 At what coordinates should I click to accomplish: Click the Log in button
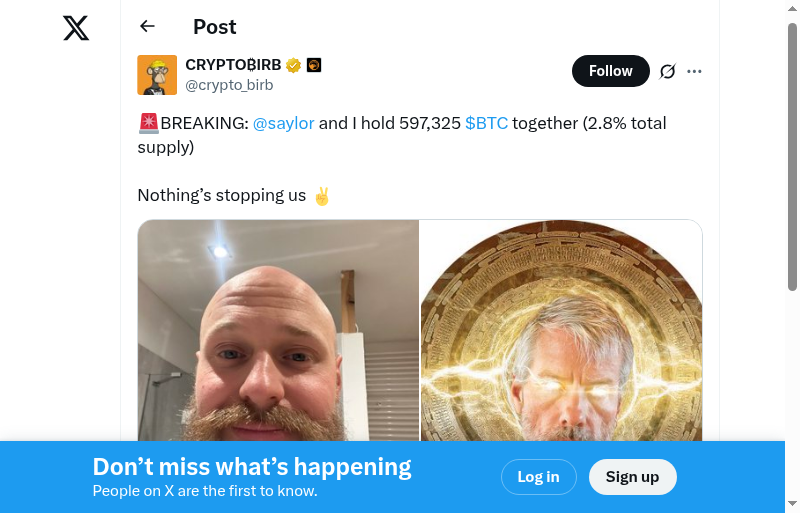click(539, 477)
